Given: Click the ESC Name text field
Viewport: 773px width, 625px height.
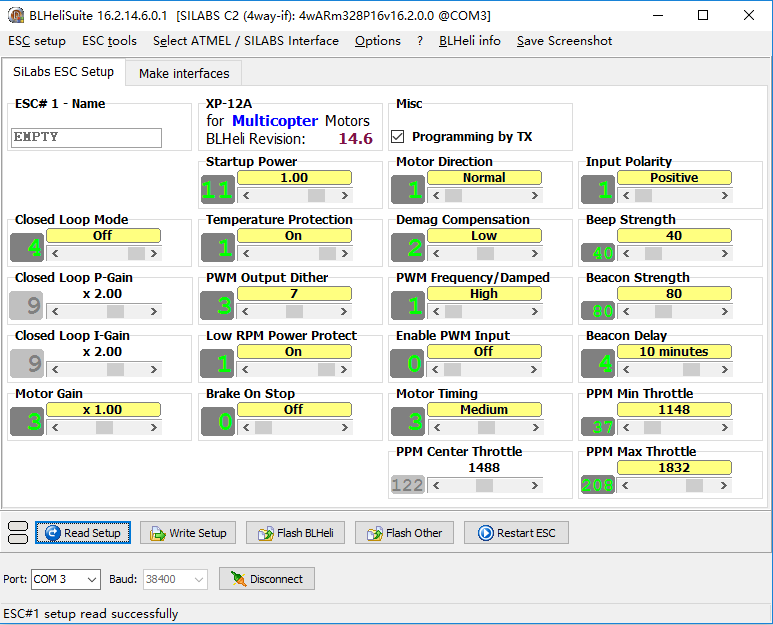Looking at the screenshot, I should [x=86, y=138].
